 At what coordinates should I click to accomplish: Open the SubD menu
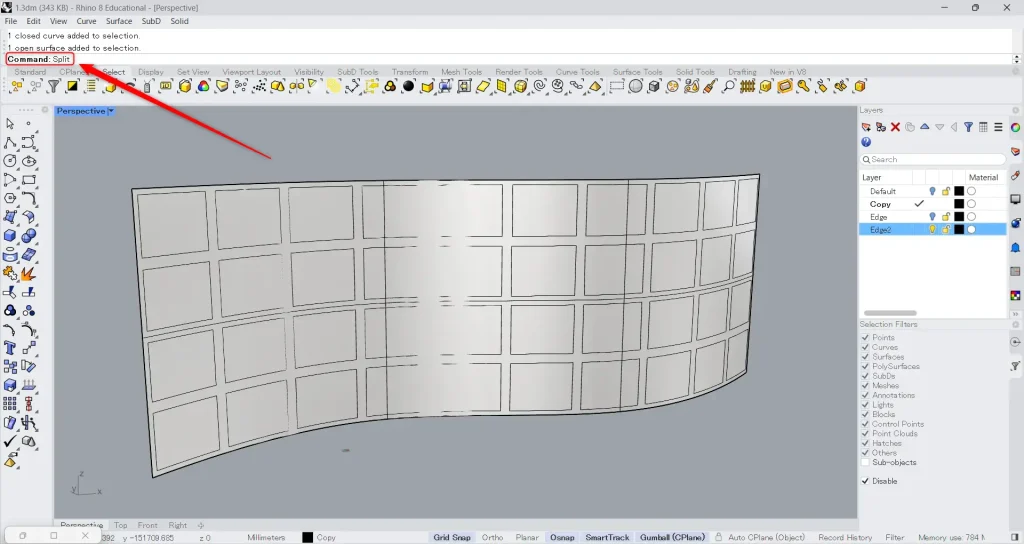click(151, 21)
